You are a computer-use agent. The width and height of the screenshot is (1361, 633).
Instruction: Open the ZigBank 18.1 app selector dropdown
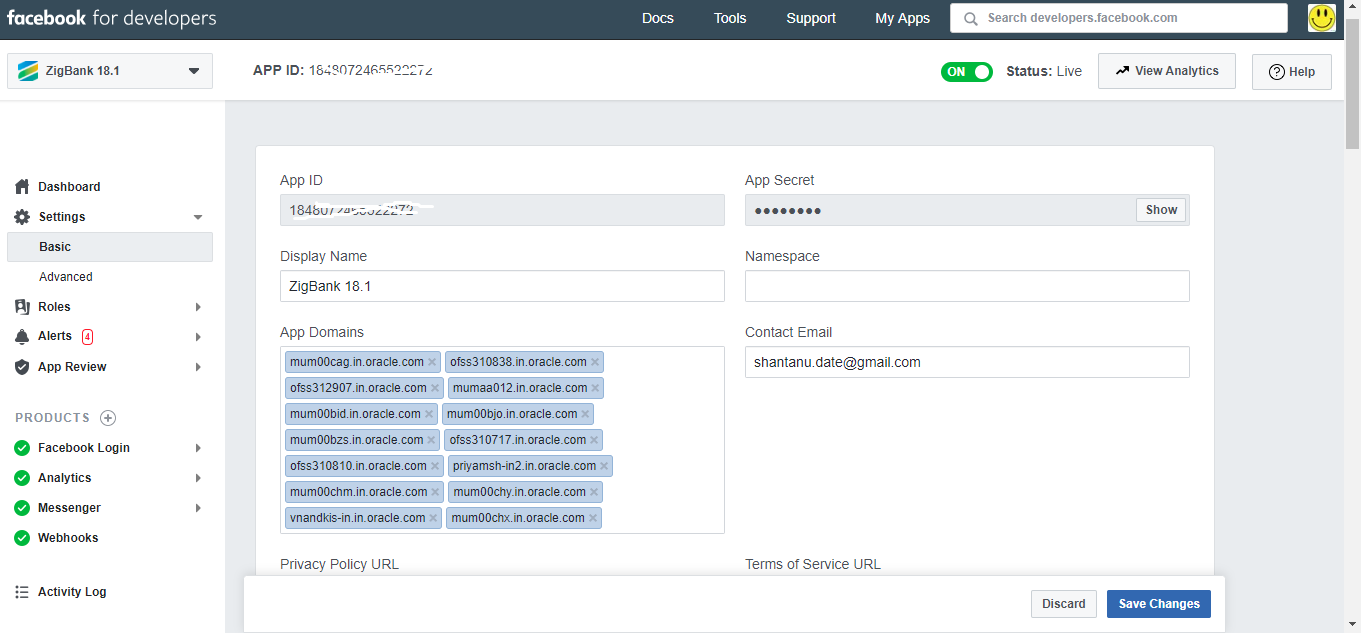pyautogui.click(x=110, y=71)
